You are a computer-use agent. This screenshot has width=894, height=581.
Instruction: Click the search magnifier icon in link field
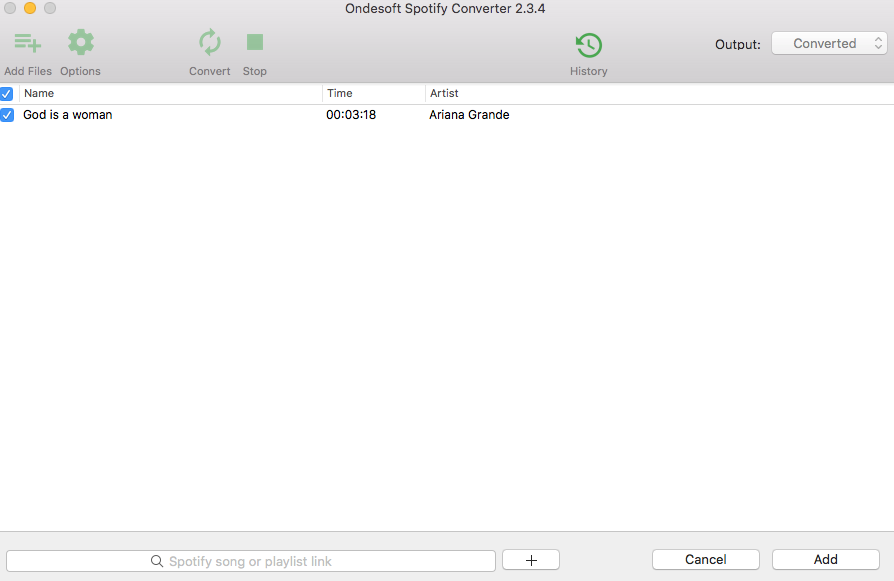pyautogui.click(x=157, y=561)
